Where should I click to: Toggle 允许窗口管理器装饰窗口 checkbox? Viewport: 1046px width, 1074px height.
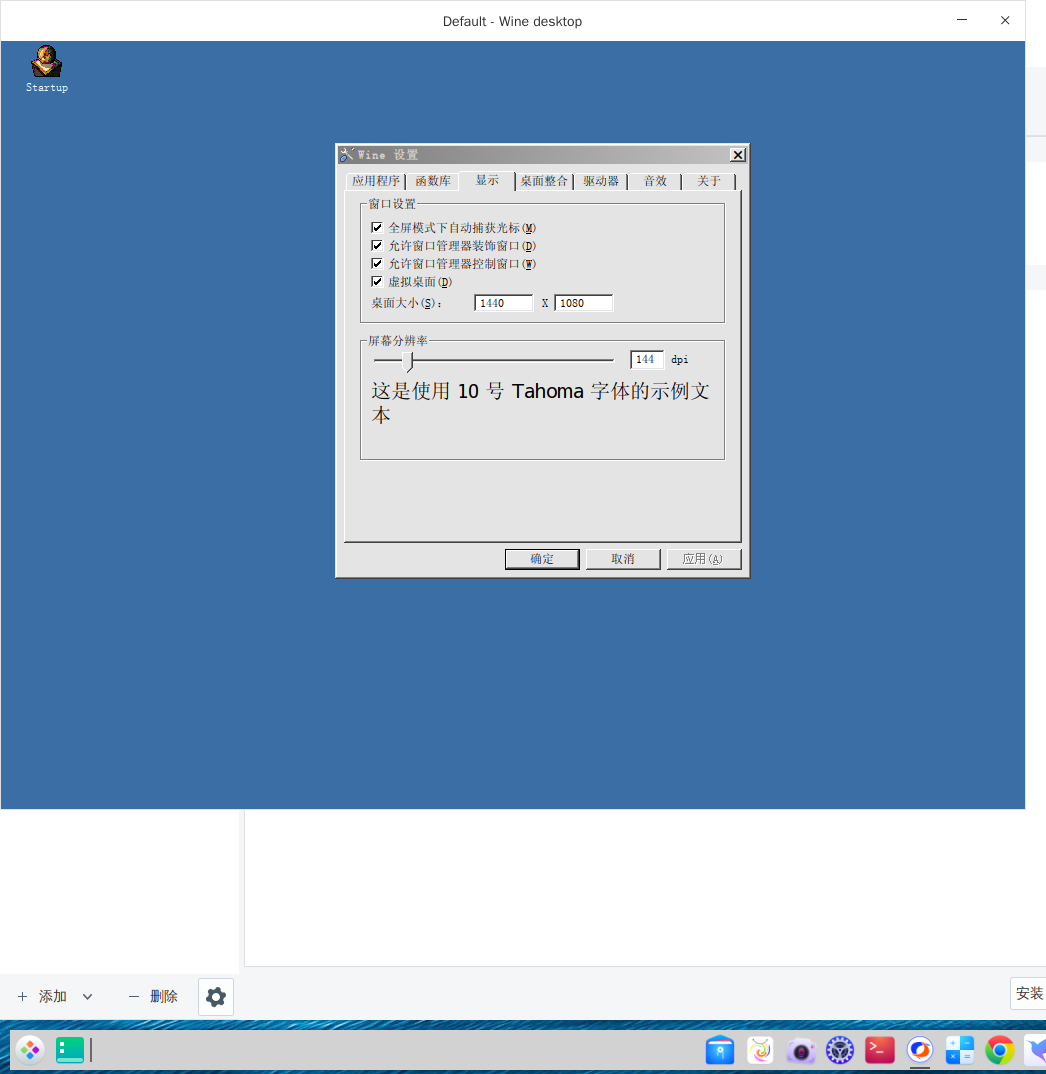coord(377,245)
